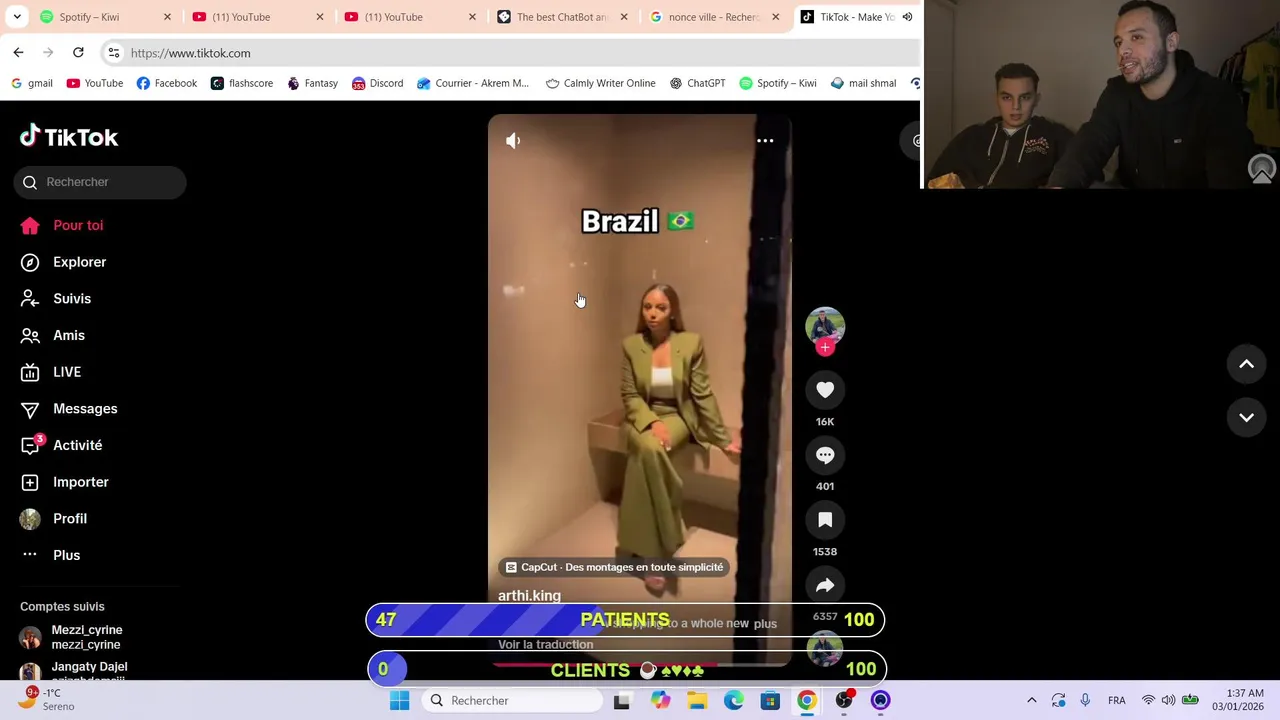Image resolution: width=1280 pixels, height=720 pixels.
Task: Open Google Chrome from taskbar
Action: coord(806,700)
